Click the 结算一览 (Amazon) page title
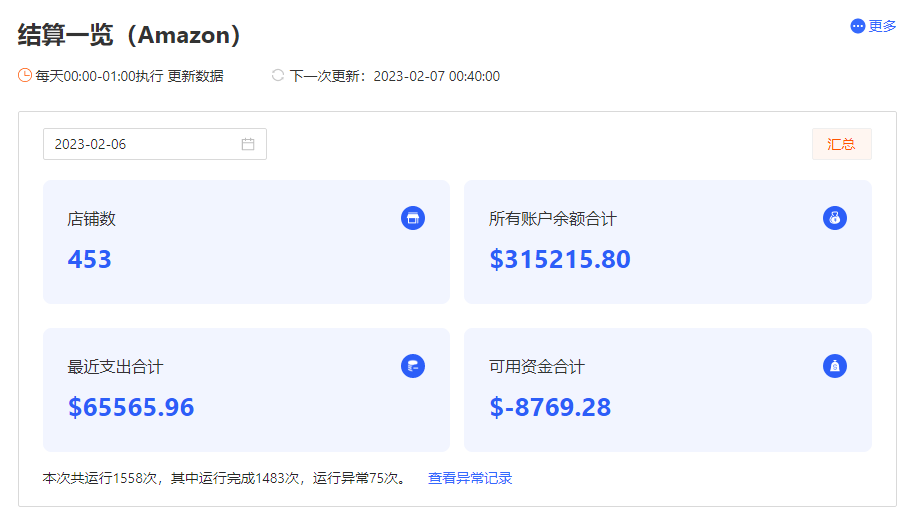Viewport: 916px width, 525px height. pos(129,35)
